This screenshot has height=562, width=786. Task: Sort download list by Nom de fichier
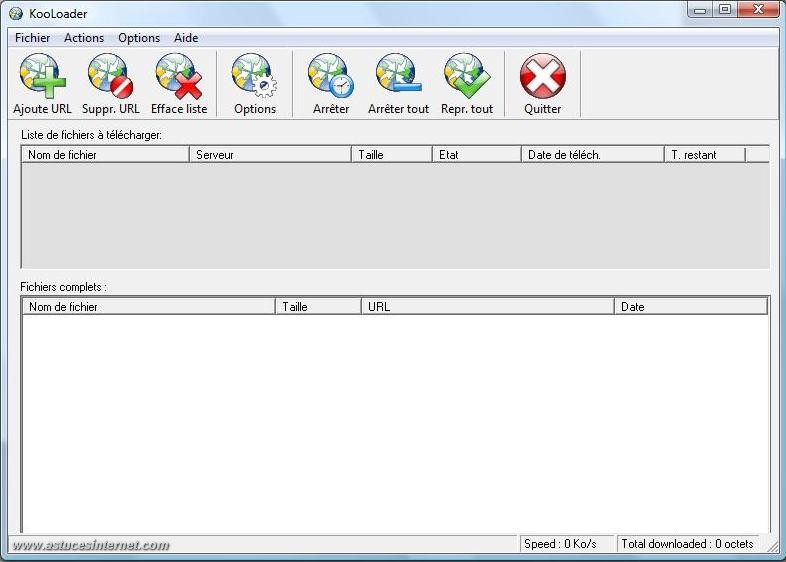pyautogui.click(x=105, y=155)
